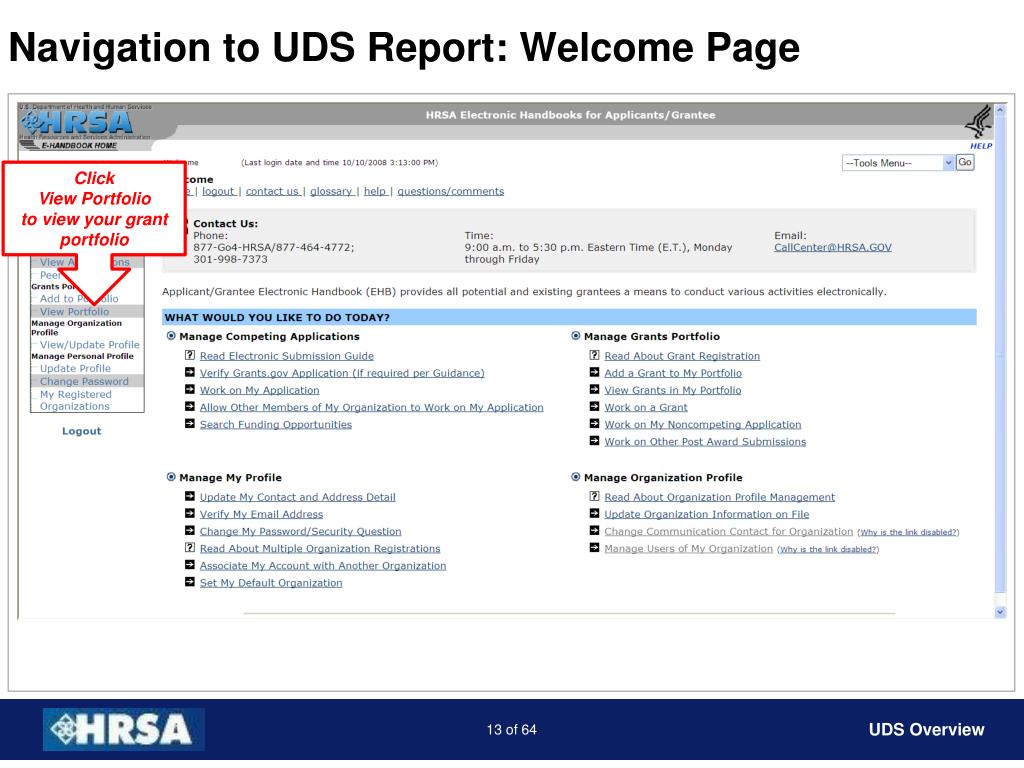Click the scrollbar up arrow
This screenshot has width=1024, height=768.
(1000, 111)
